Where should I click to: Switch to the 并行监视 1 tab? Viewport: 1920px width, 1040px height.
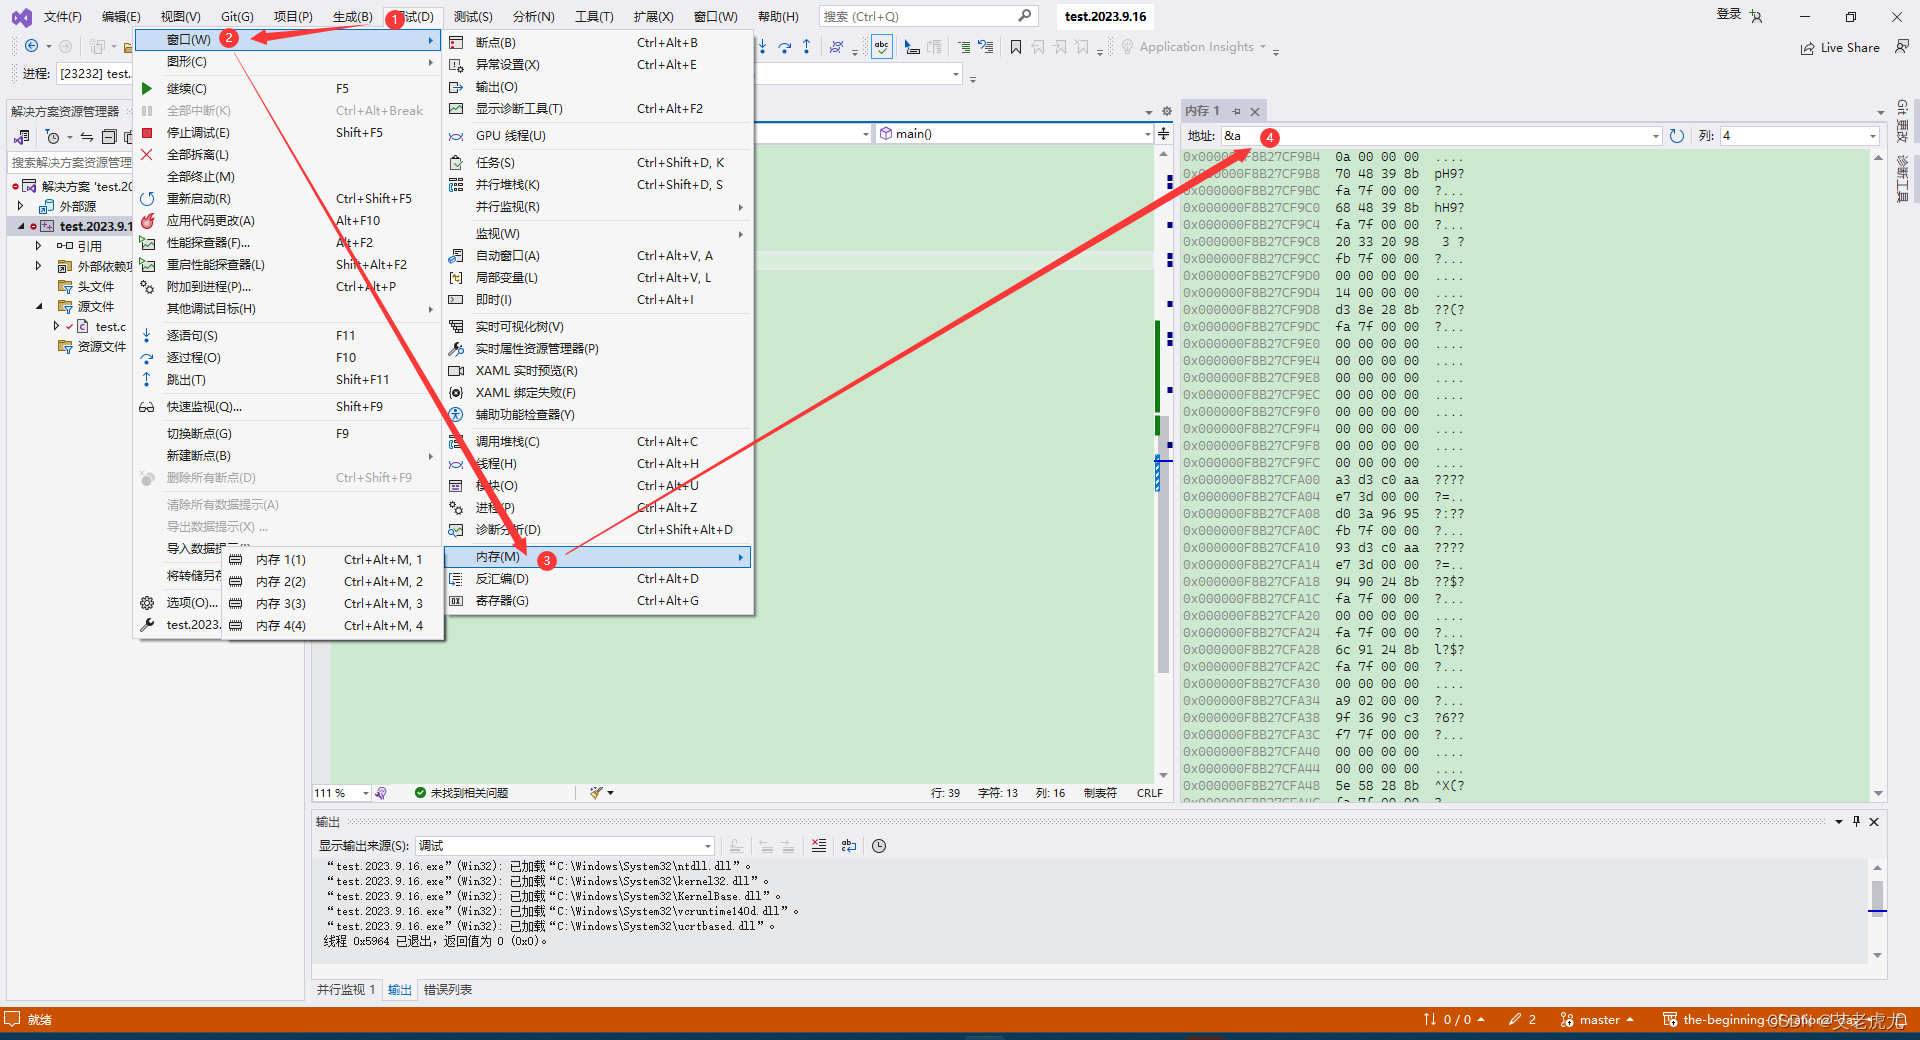346,990
